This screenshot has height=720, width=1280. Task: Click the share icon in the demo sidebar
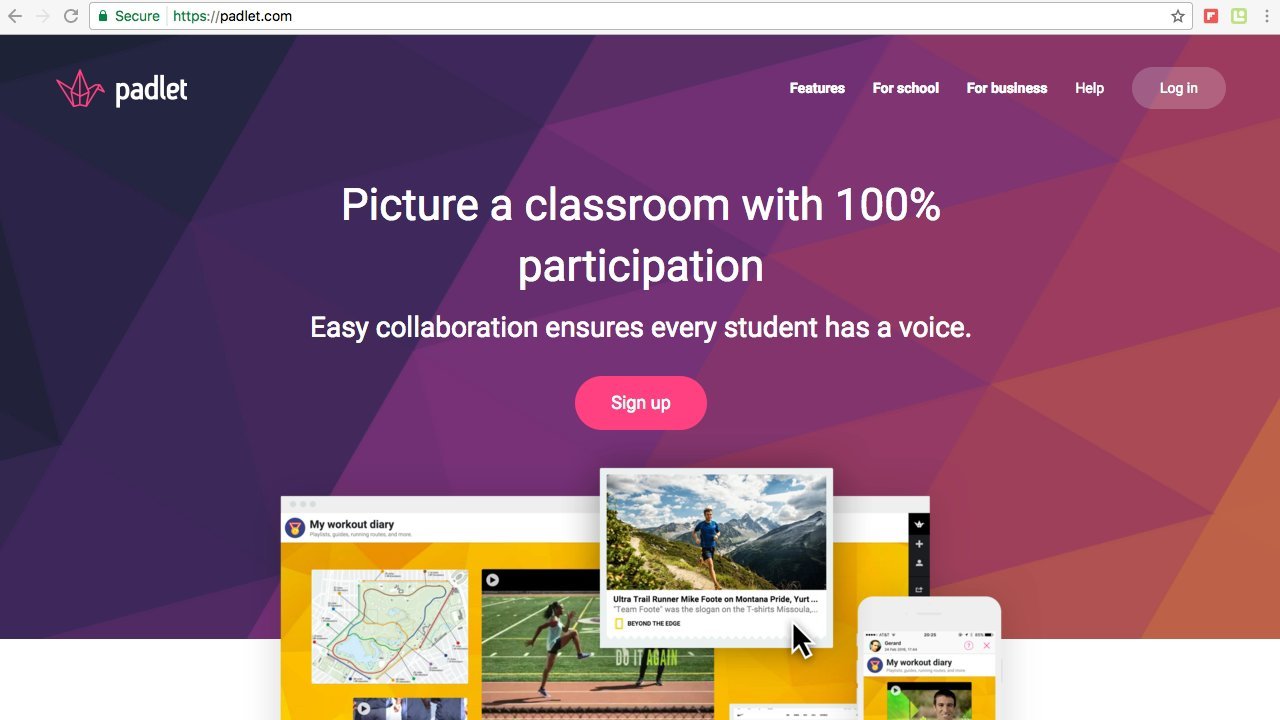918,589
